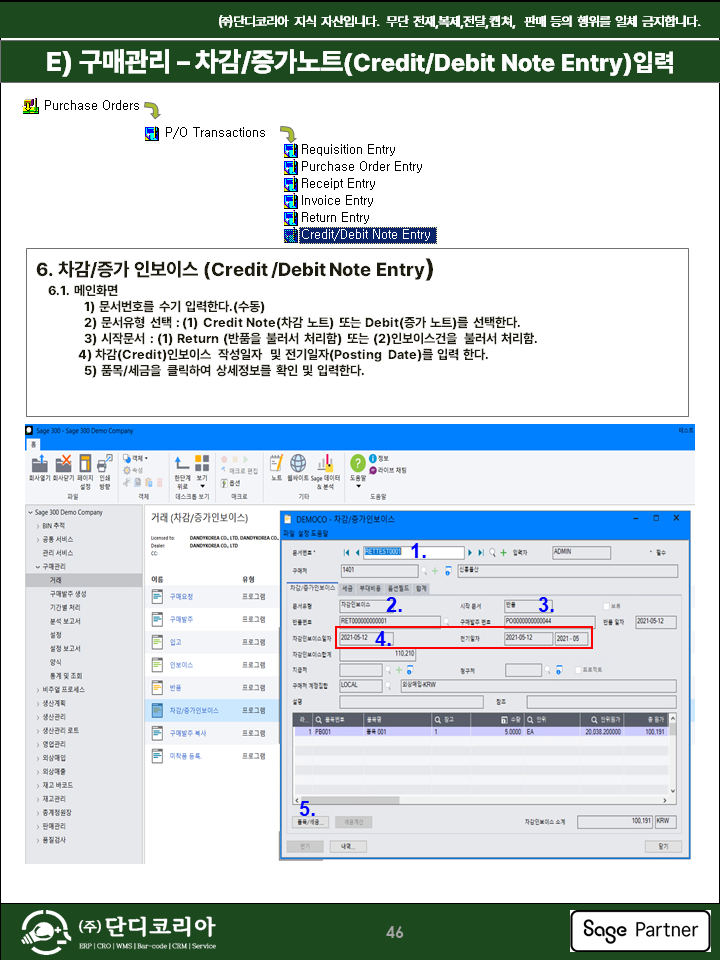720x960 pixels.
Task: Click the 도움말 question mark icon
Action: [358, 463]
